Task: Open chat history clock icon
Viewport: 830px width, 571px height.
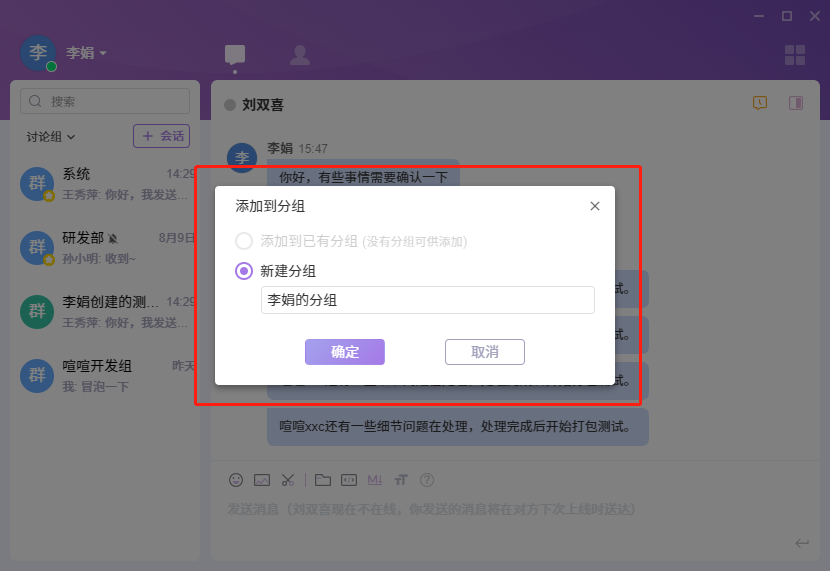Action: point(760,103)
